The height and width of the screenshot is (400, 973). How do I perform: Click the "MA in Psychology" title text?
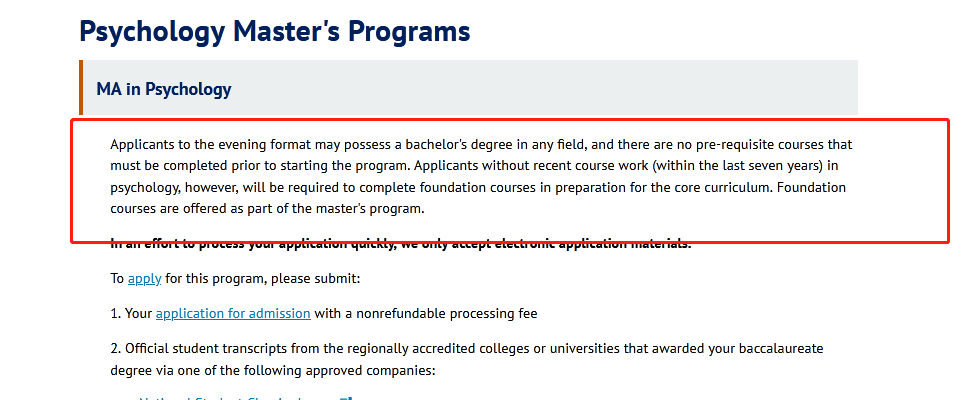pyautogui.click(x=164, y=89)
